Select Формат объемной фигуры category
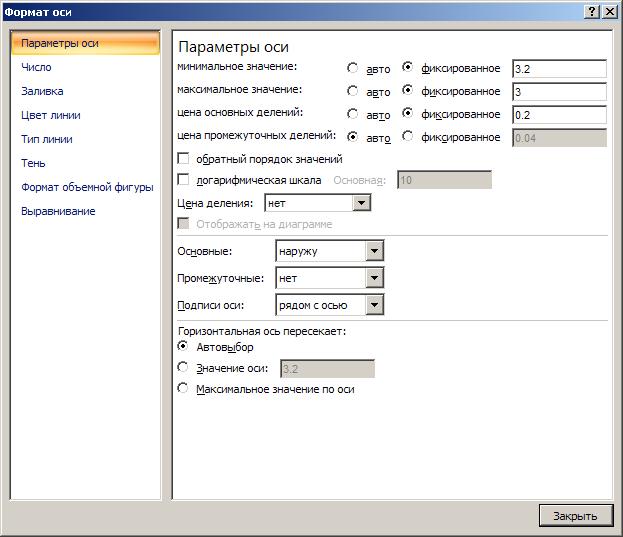The image size is (623, 537). click(x=87, y=187)
